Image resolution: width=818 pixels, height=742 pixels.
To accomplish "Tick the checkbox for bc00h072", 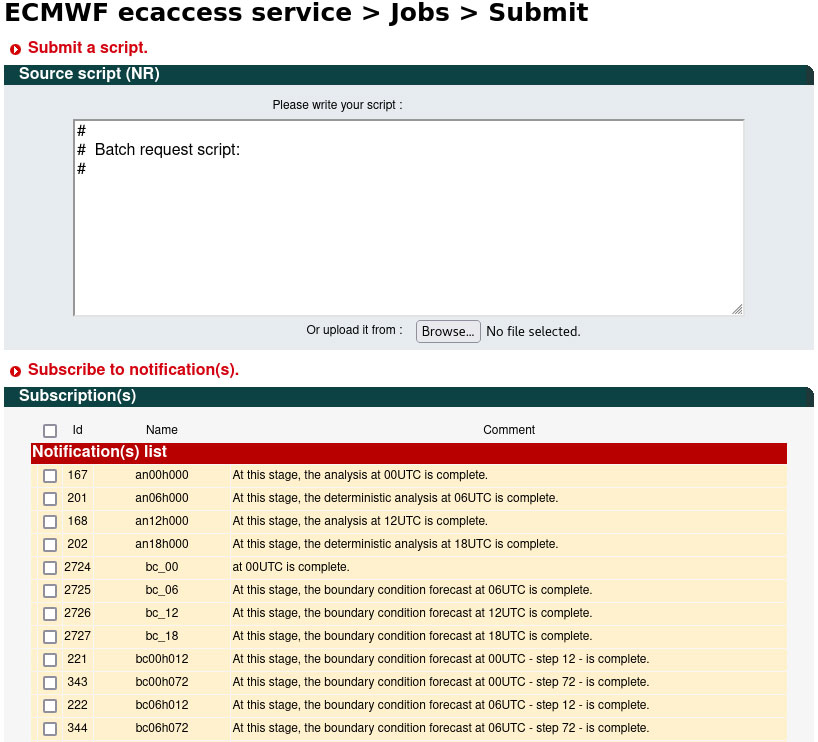I will click(50, 682).
